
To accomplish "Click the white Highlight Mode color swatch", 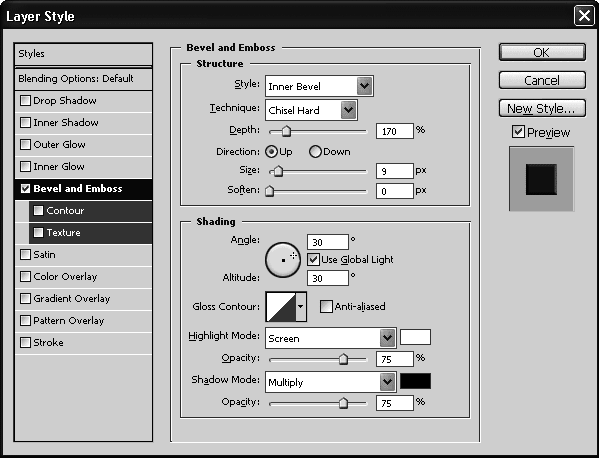I will [x=415, y=337].
